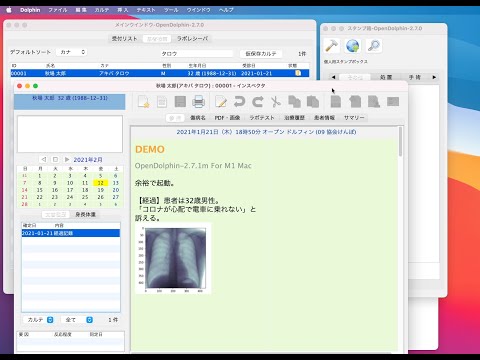Select the ラボテスト tab
The width and height of the screenshot is (480, 360).
coord(262,118)
